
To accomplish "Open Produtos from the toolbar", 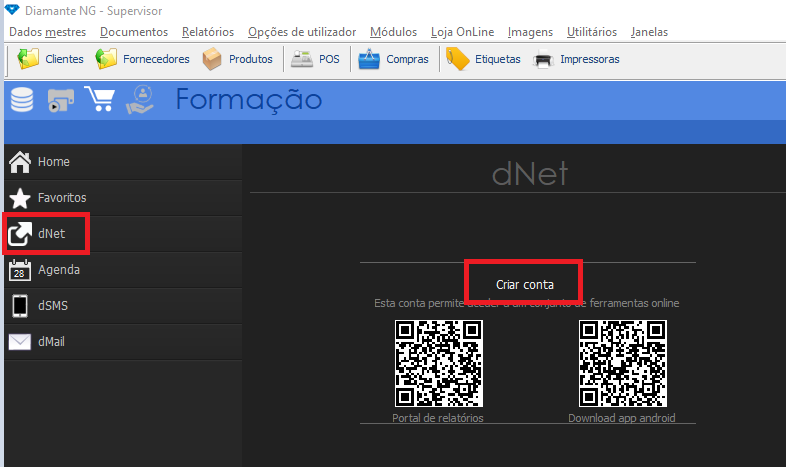I will (238, 59).
